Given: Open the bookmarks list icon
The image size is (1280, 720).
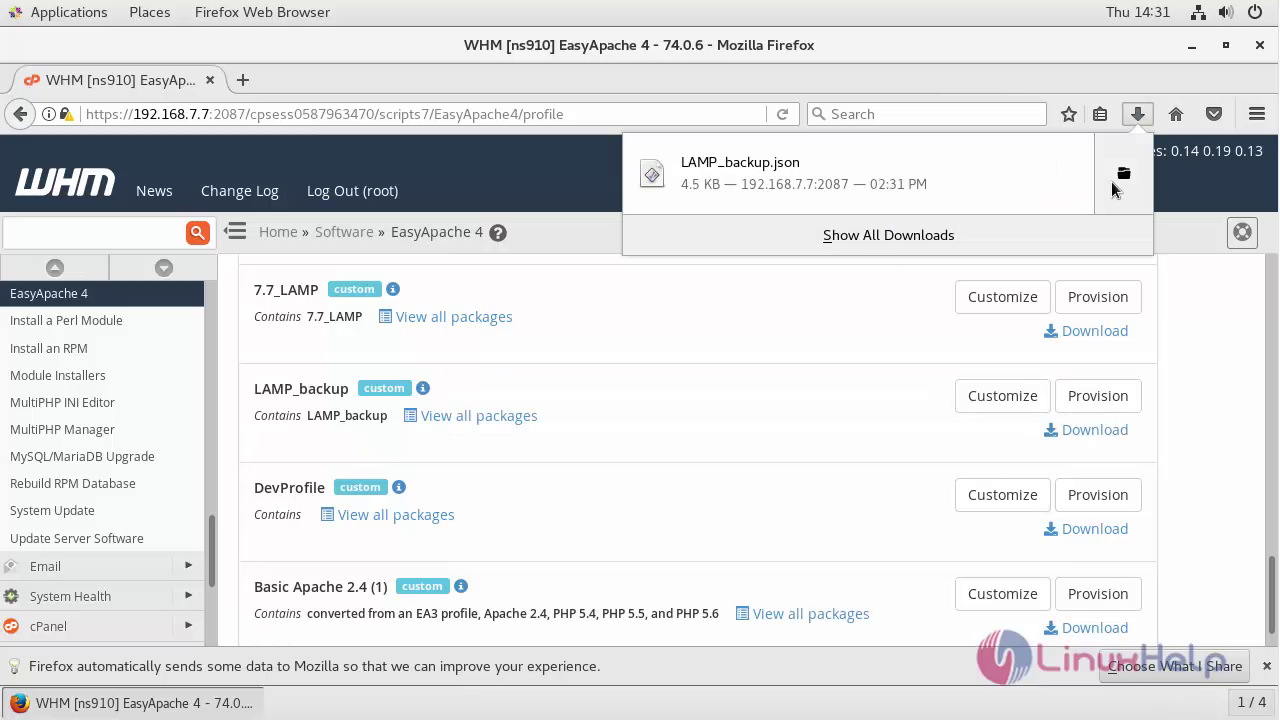Looking at the screenshot, I should (x=1100, y=114).
